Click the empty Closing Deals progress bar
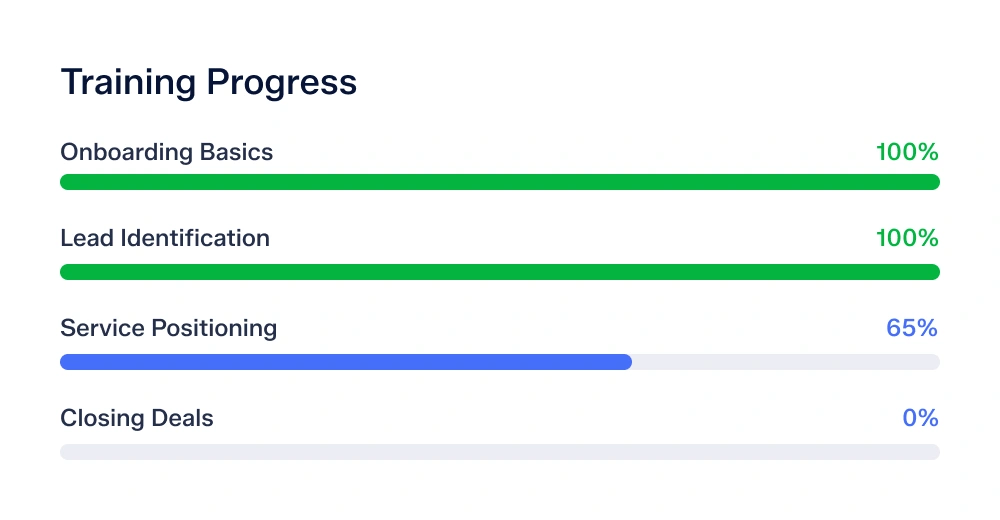 tap(500, 452)
